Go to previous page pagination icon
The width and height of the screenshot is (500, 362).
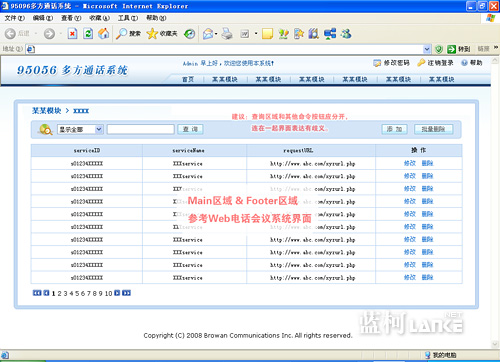point(46,293)
